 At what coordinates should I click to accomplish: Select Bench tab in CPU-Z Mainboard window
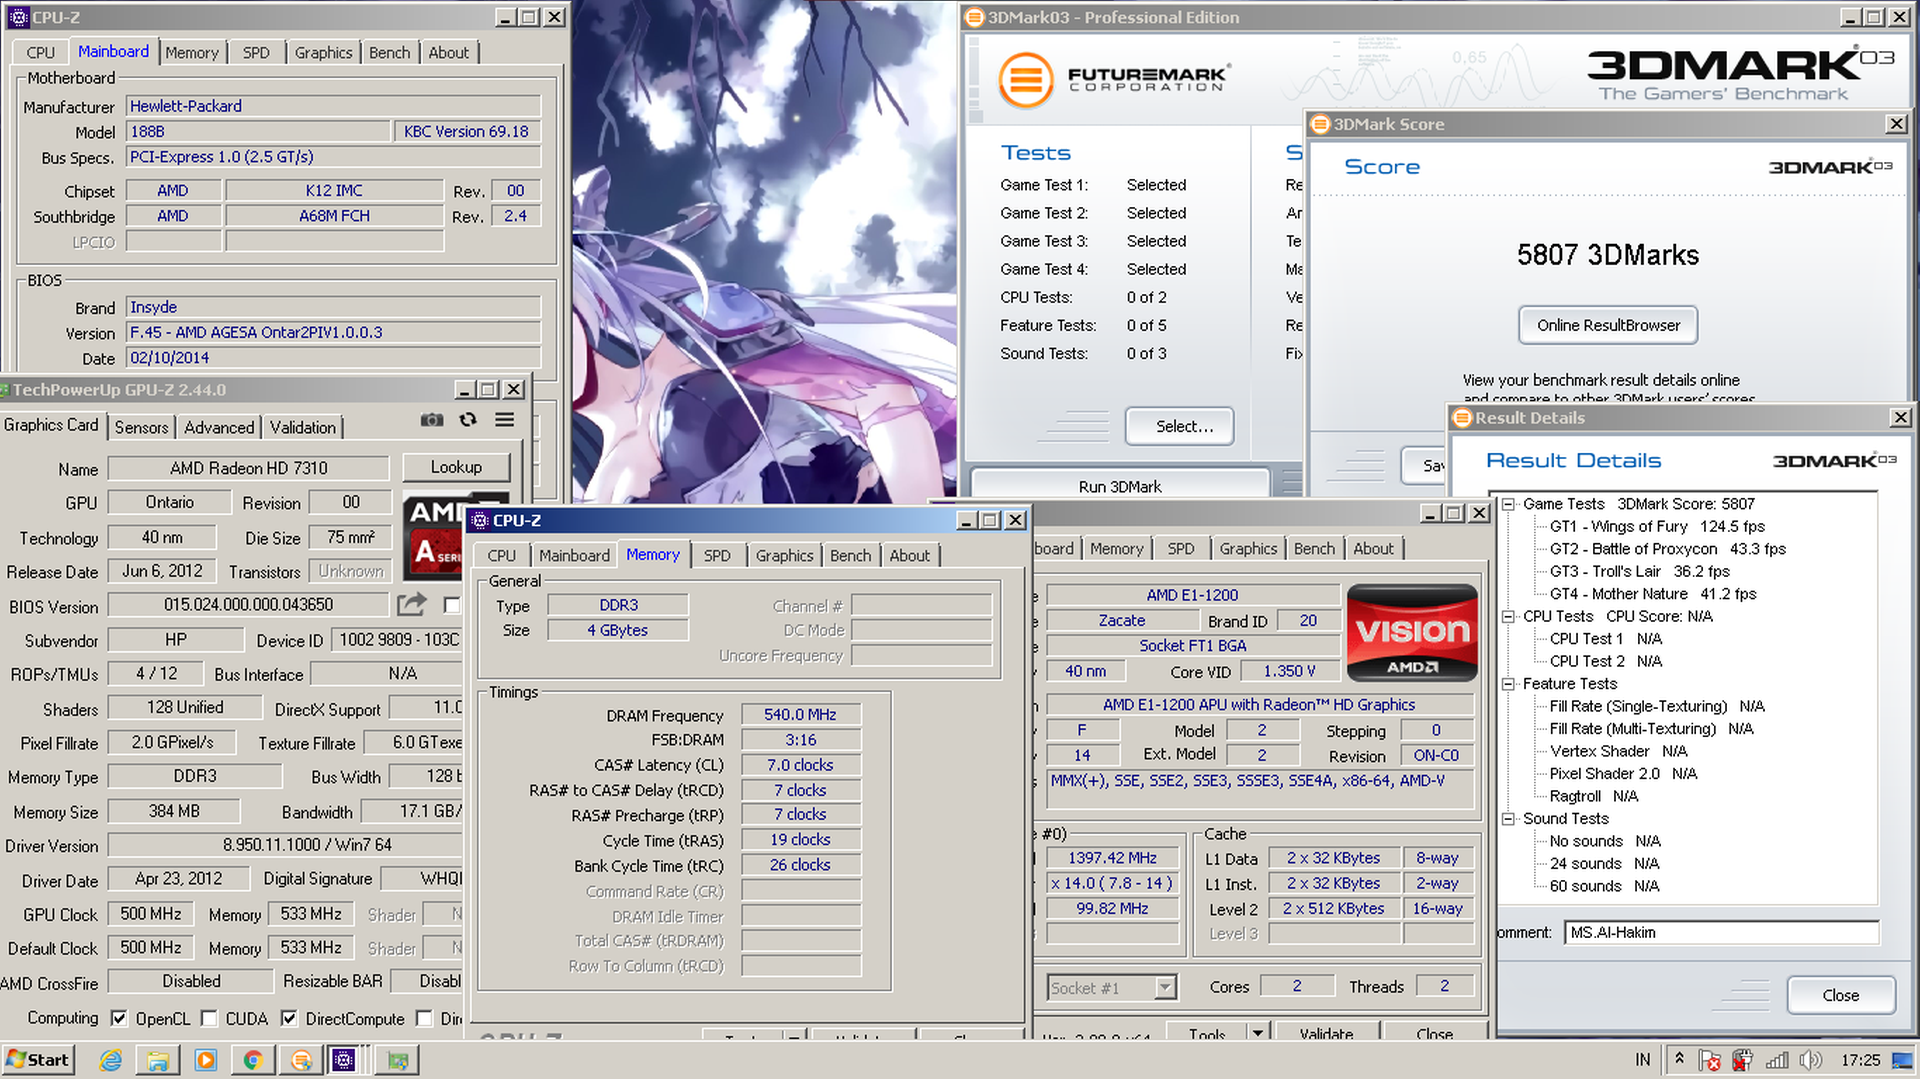(x=389, y=52)
